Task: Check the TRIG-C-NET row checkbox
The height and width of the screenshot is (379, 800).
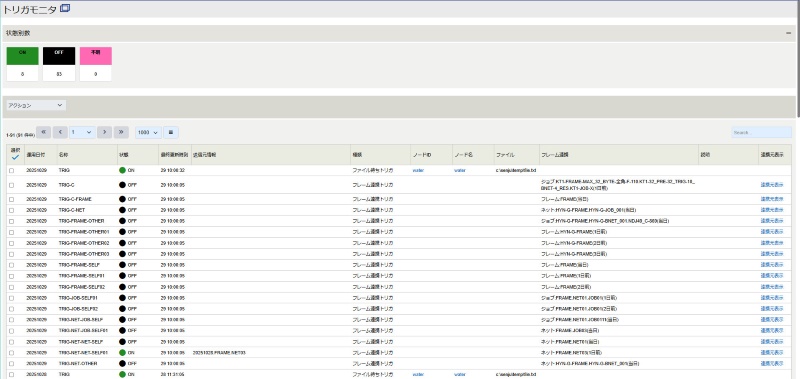Action: pyautogui.click(x=12, y=210)
